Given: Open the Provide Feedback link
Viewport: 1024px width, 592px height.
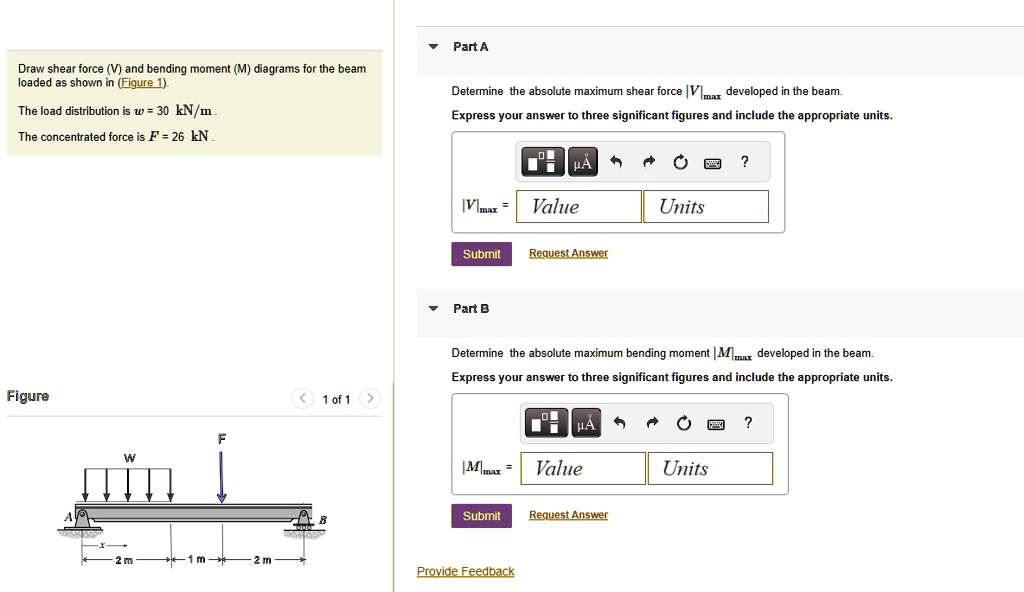Looking at the screenshot, I should (465, 570).
